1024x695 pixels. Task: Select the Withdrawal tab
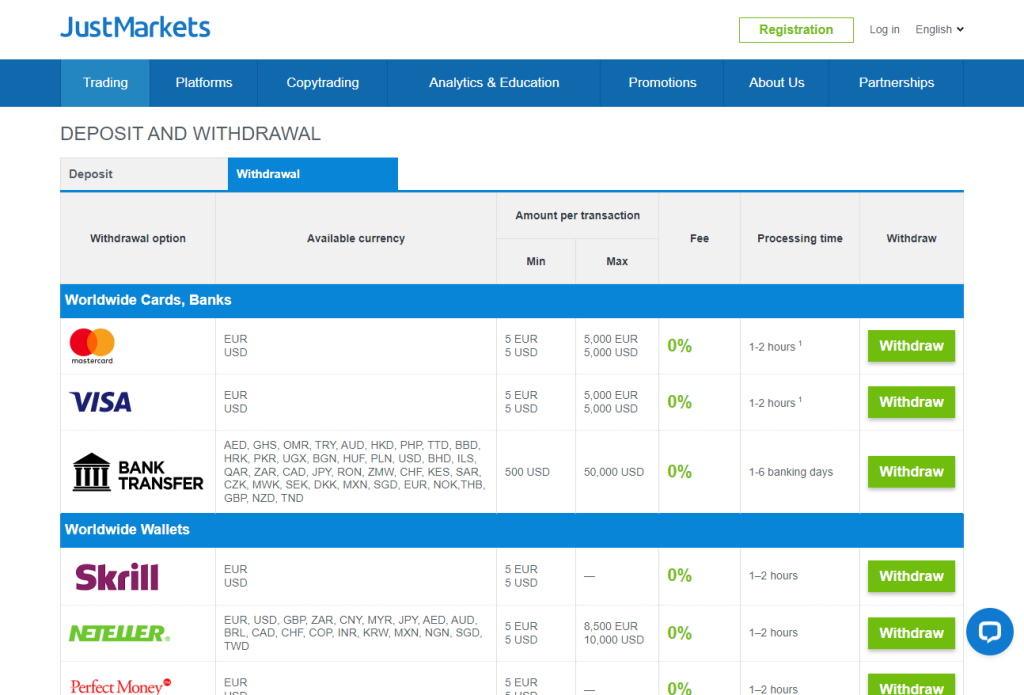[312, 174]
